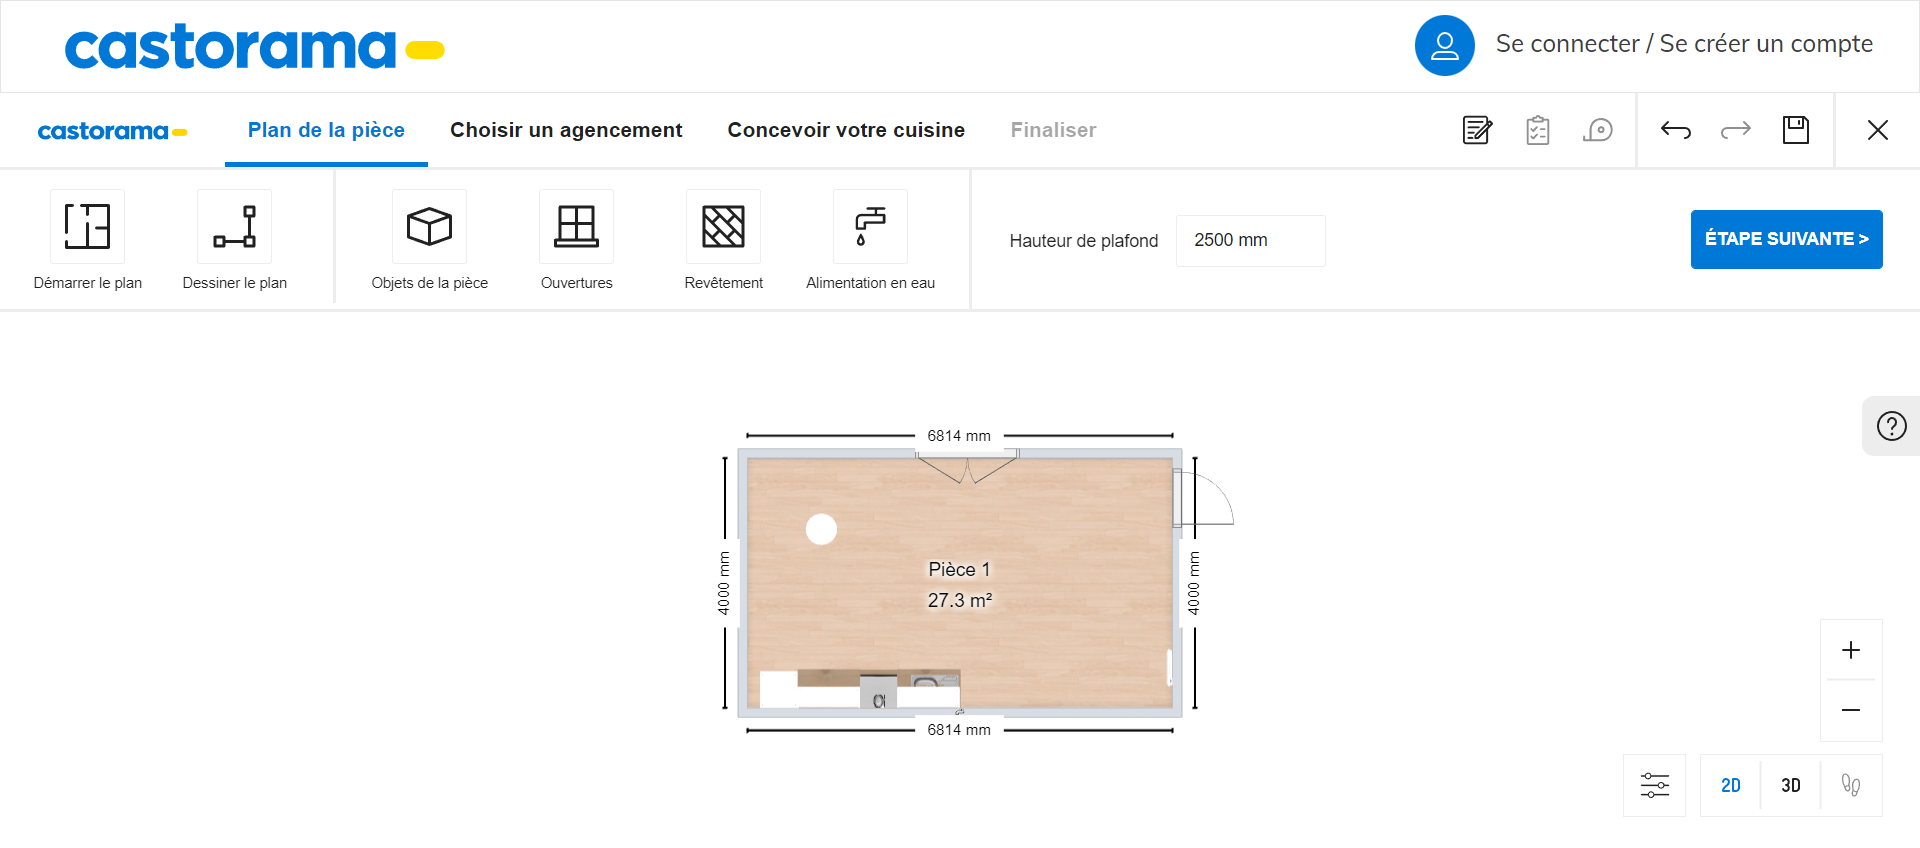Select the Dessiner le plan tool
This screenshot has width=1920, height=848.
(234, 226)
